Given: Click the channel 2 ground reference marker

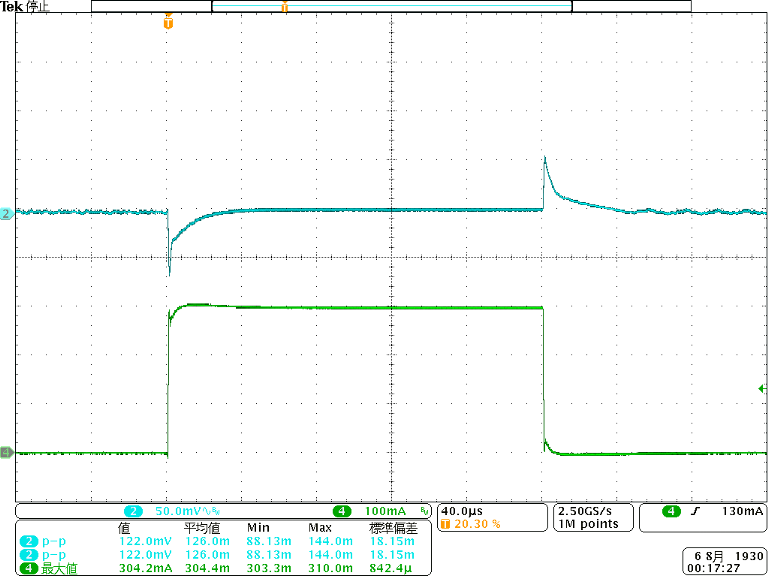Looking at the screenshot, I should click(6, 214).
